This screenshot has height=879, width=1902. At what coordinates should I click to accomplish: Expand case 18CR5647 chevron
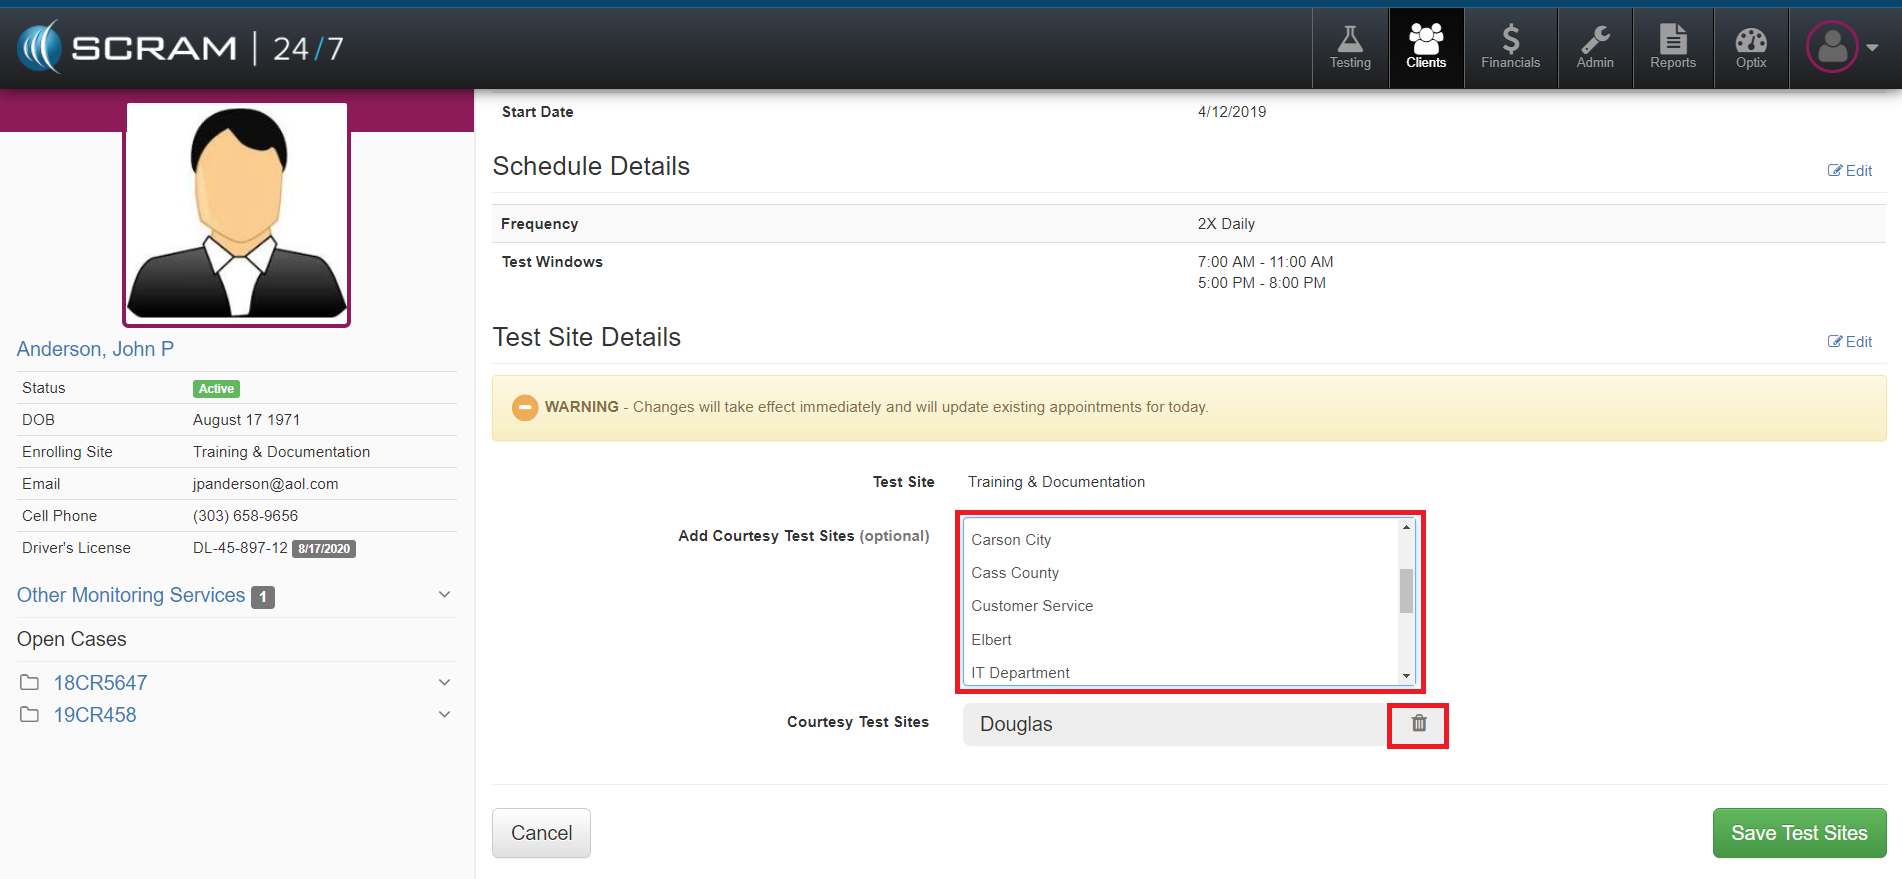point(444,683)
